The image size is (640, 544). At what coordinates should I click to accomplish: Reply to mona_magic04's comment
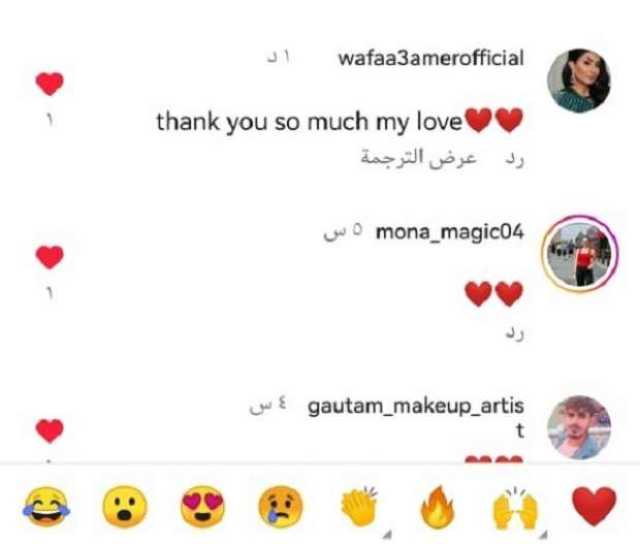click(x=514, y=333)
